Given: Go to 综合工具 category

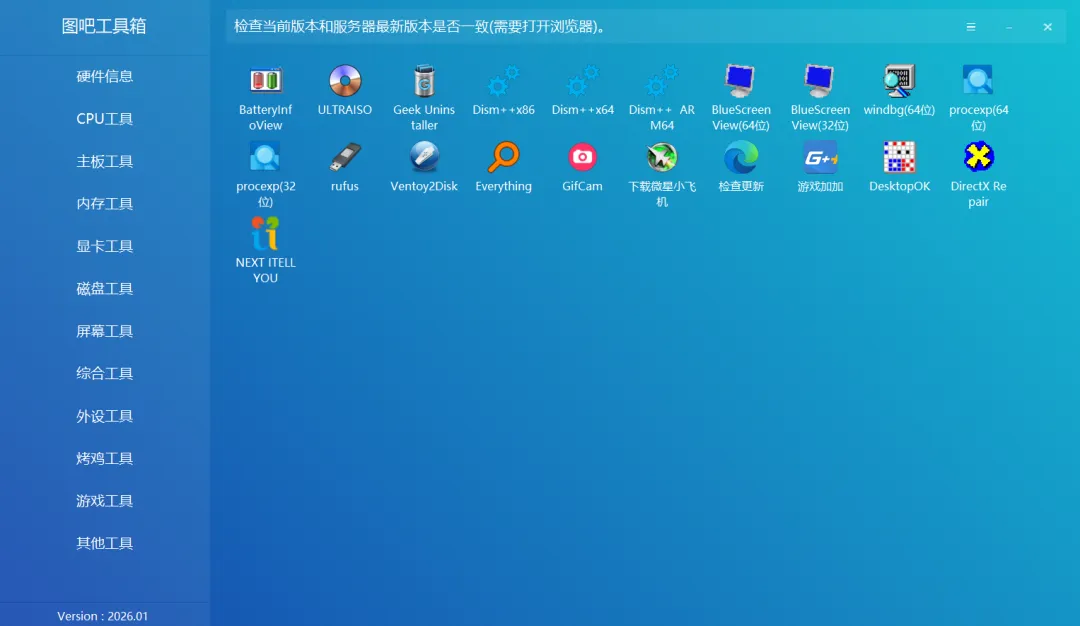Looking at the screenshot, I should tap(105, 373).
